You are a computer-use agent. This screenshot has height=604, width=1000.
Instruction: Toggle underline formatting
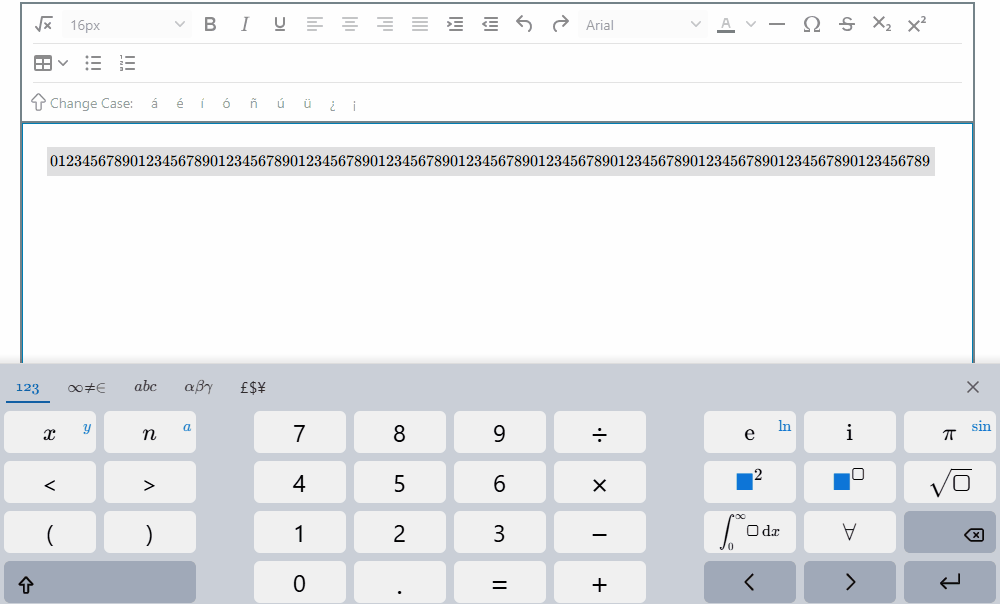click(279, 25)
